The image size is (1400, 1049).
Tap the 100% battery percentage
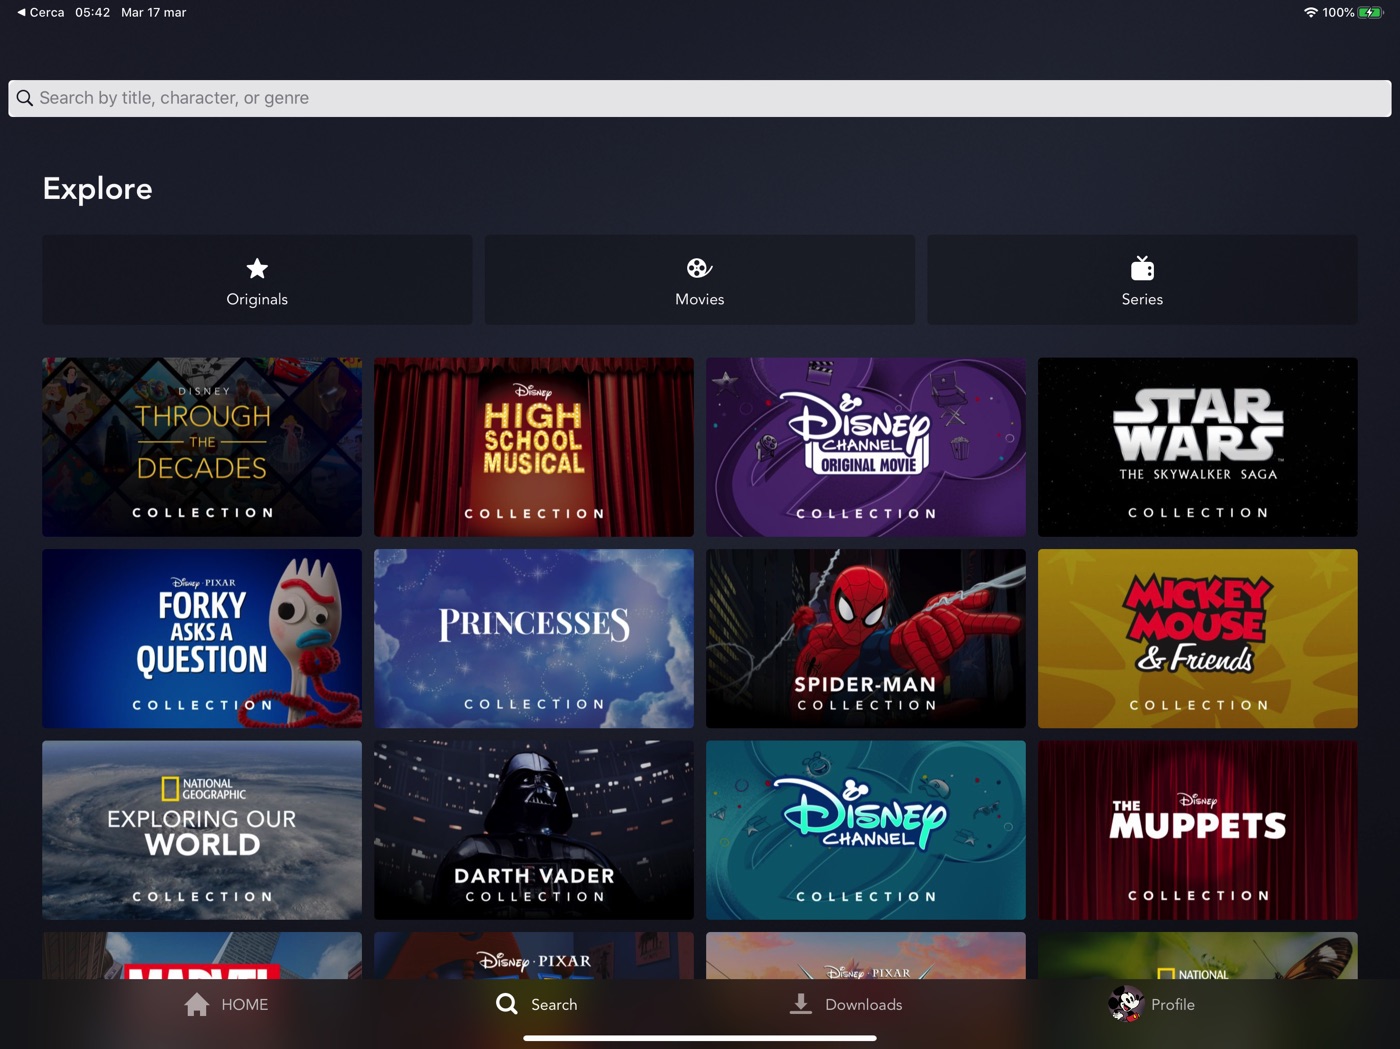coord(1338,12)
